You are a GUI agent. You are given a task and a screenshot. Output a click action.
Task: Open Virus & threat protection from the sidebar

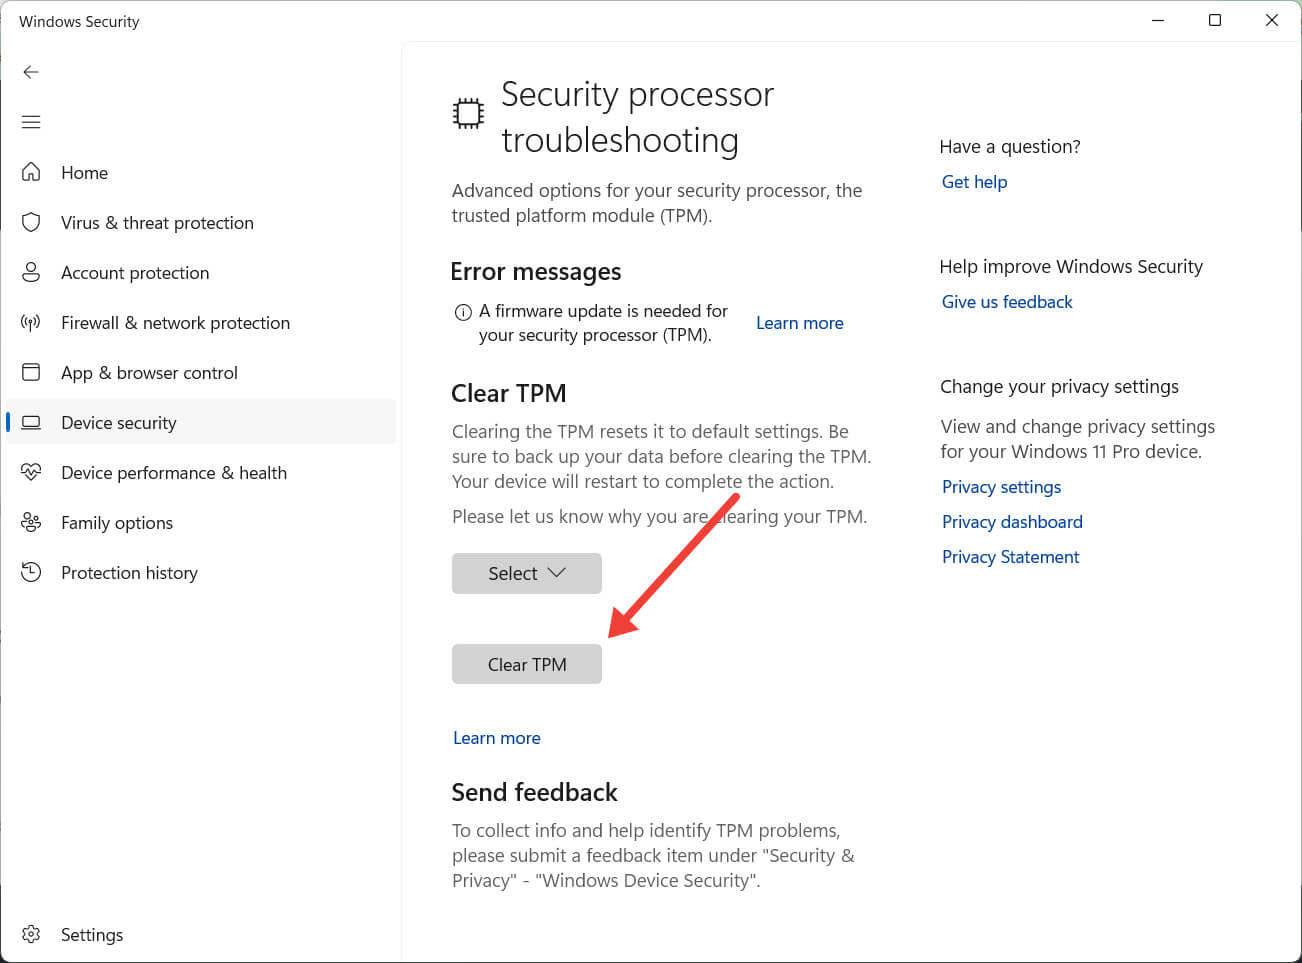[157, 222]
